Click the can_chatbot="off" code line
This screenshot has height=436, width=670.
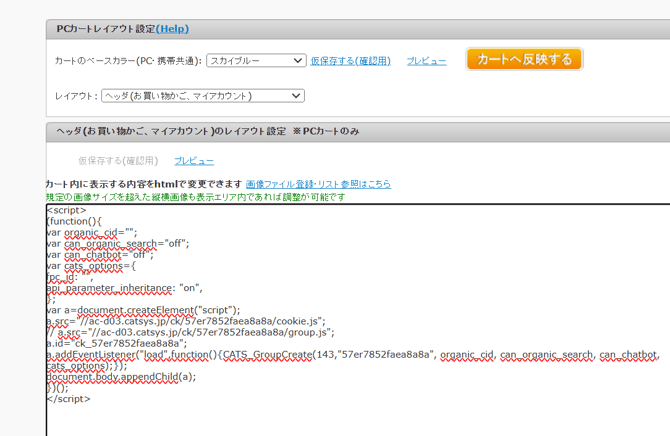pos(100,254)
